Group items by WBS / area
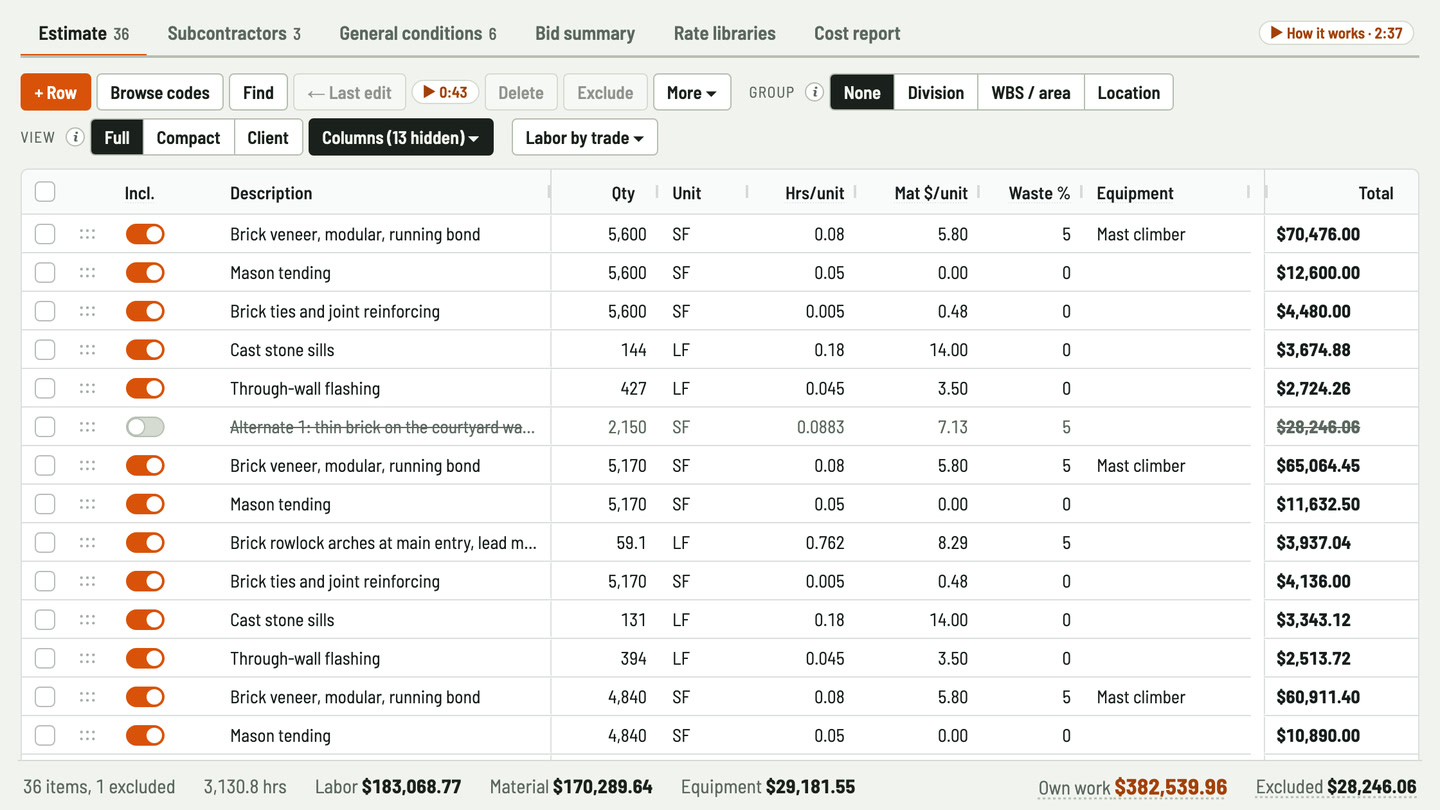Image resolution: width=1440 pixels, height=810 pixels. click(1031, 92)
